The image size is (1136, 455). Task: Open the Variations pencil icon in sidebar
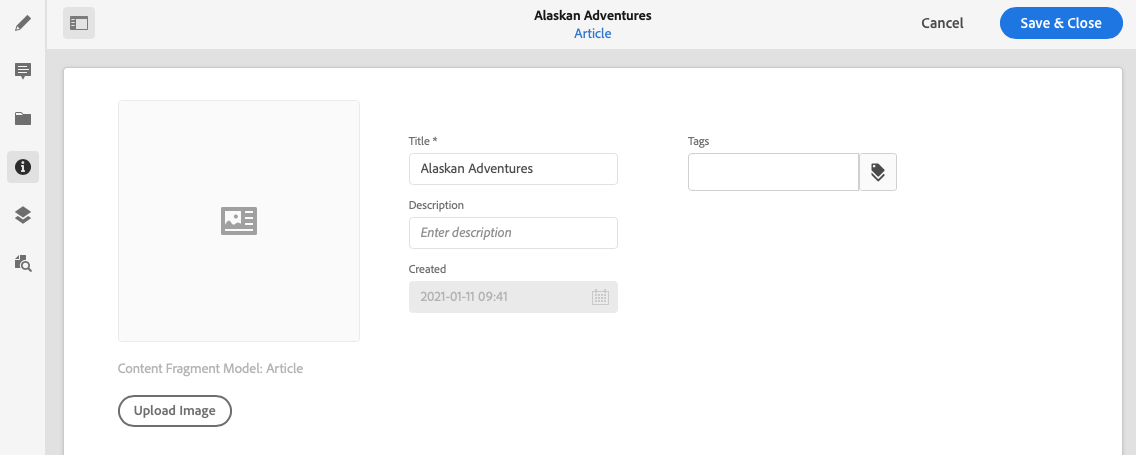[x=23, y=22]
